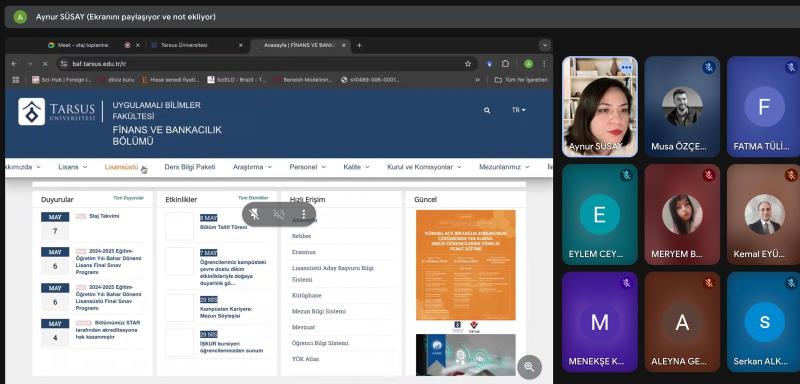Expand the Personel menu
800x384 pixels.
[308, 167]
